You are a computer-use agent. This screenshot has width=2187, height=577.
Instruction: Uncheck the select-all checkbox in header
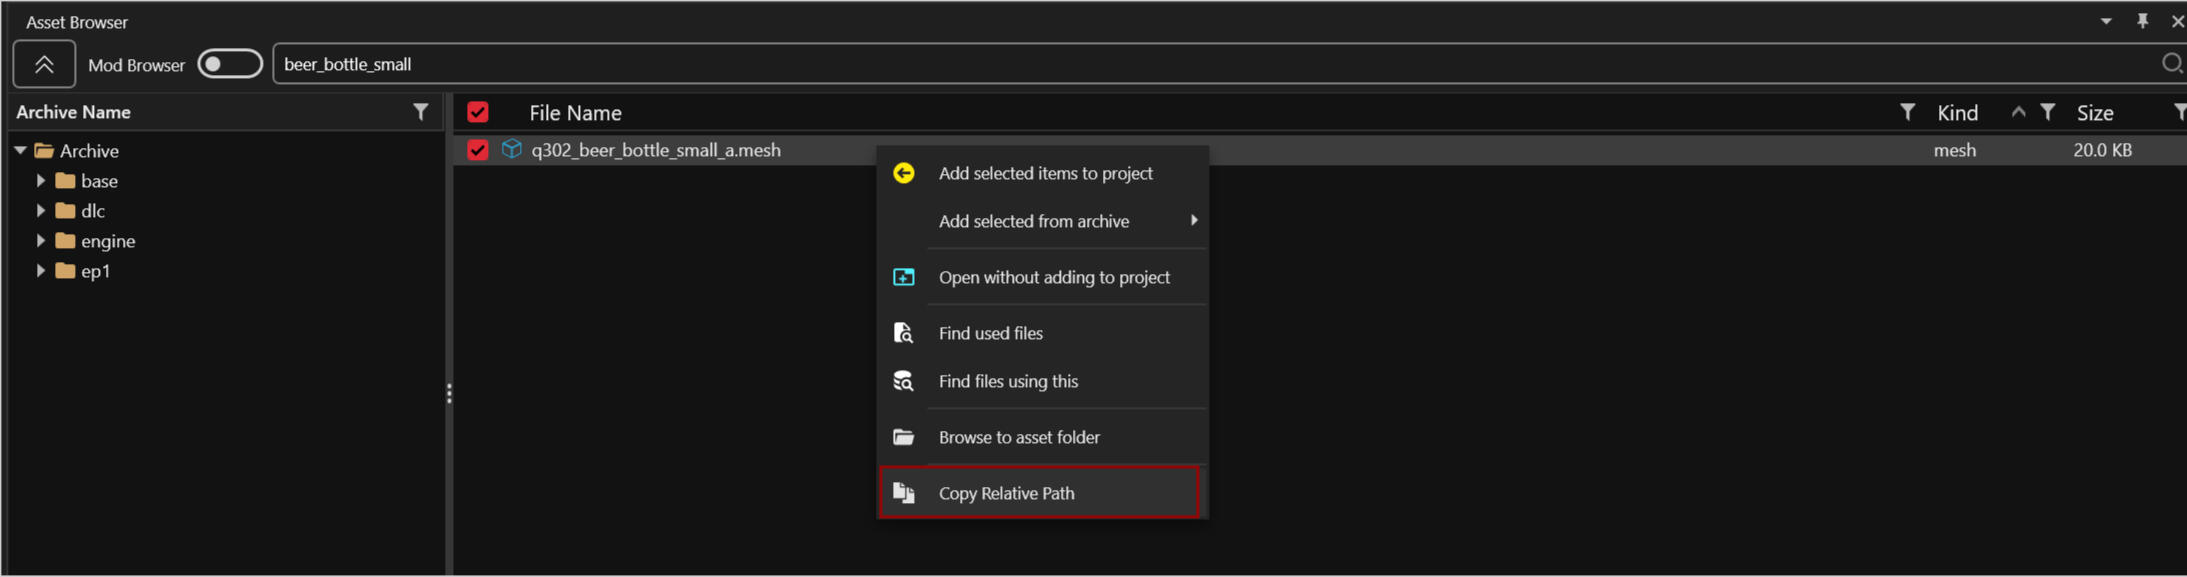(x=478, y=112)
